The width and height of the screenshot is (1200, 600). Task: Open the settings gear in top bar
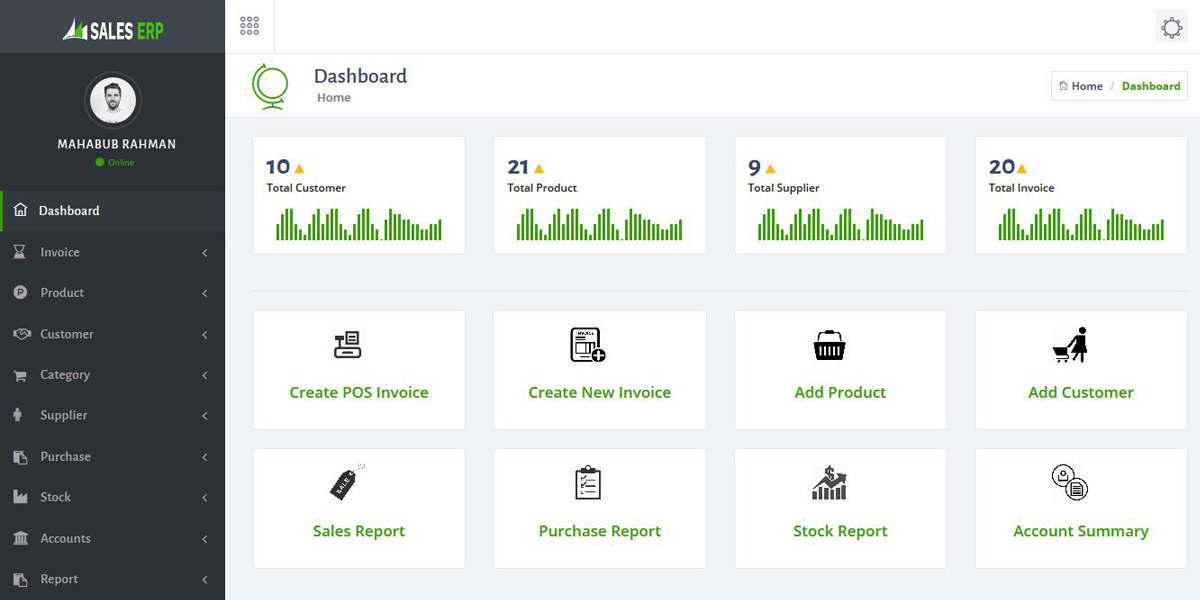(1172, 27)
